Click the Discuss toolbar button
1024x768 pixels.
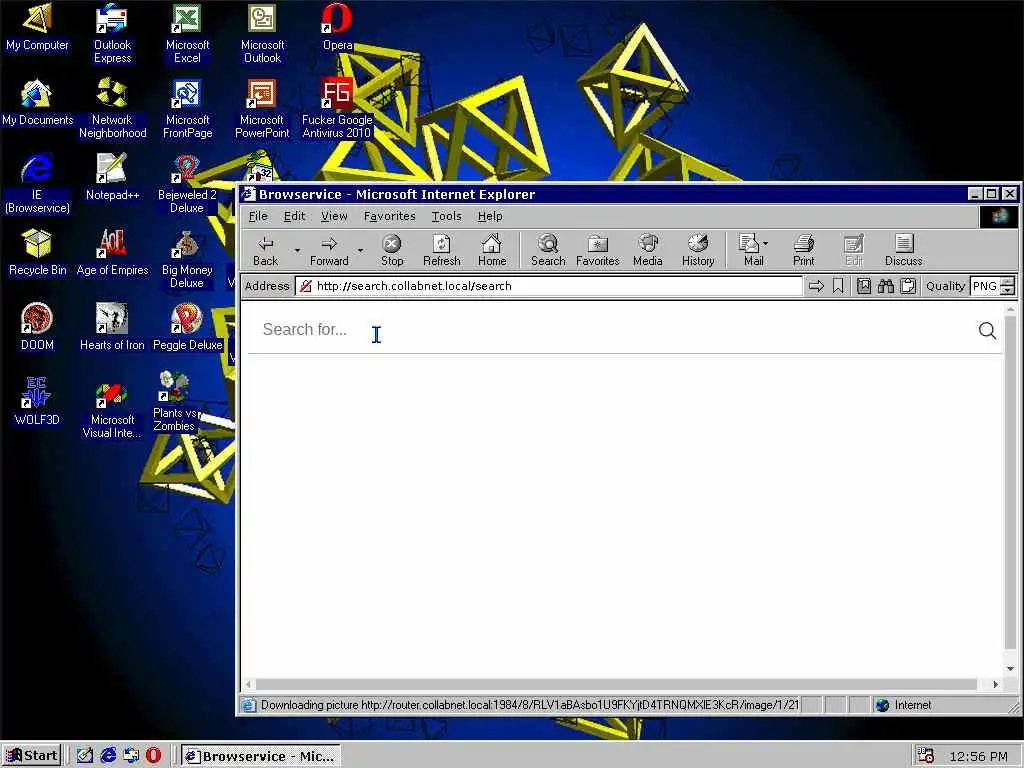pyautogui.click(x=904, y=251)
